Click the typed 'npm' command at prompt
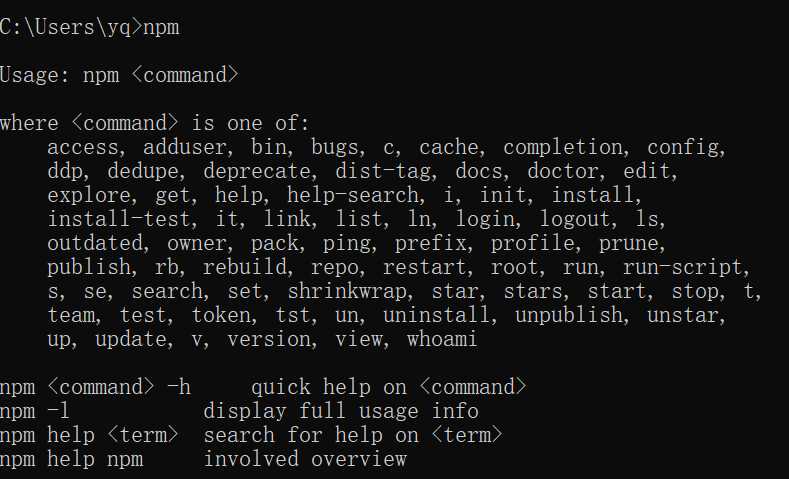 pos(161,27)
